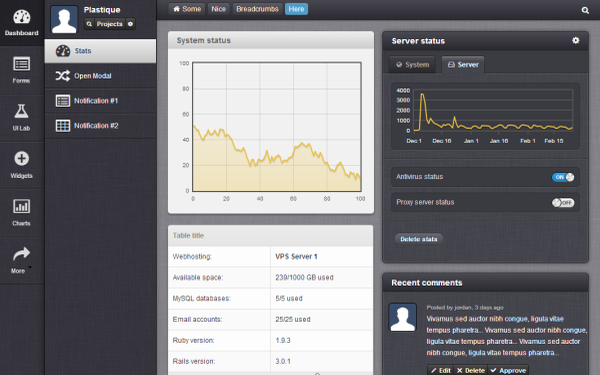600x375 pixels.
Task: Select the Stats menu item
Action: point(100,51)
